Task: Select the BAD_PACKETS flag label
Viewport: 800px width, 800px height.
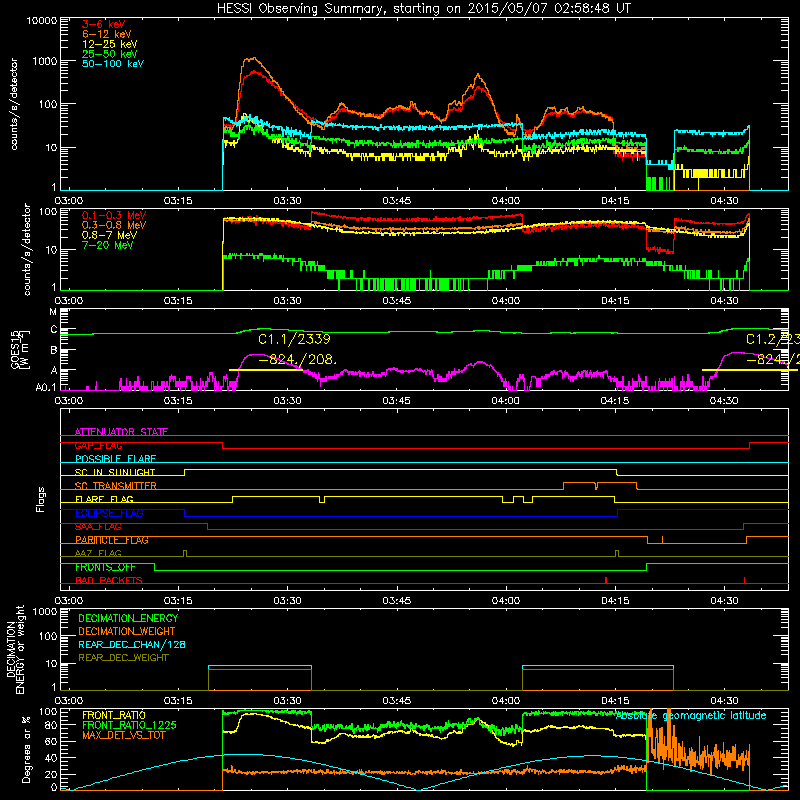Action: click(109, 581)
